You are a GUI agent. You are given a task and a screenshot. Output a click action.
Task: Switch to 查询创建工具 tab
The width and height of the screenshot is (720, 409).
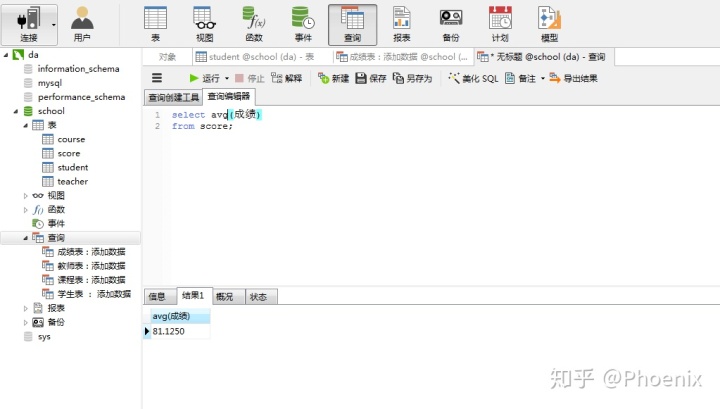[x=173, y=97]
